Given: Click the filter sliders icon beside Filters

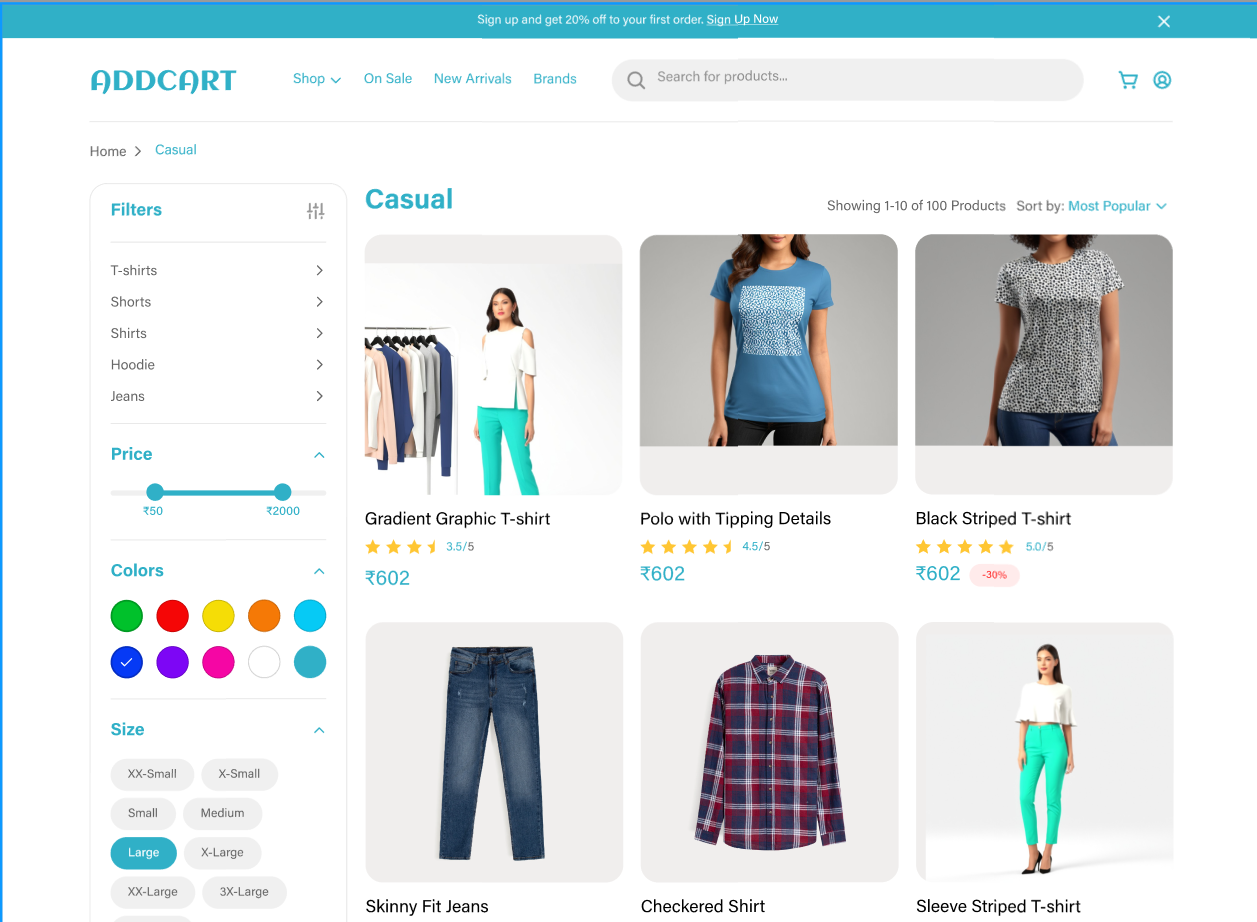Looking at the screenshot, I should (x=316, y=211).
